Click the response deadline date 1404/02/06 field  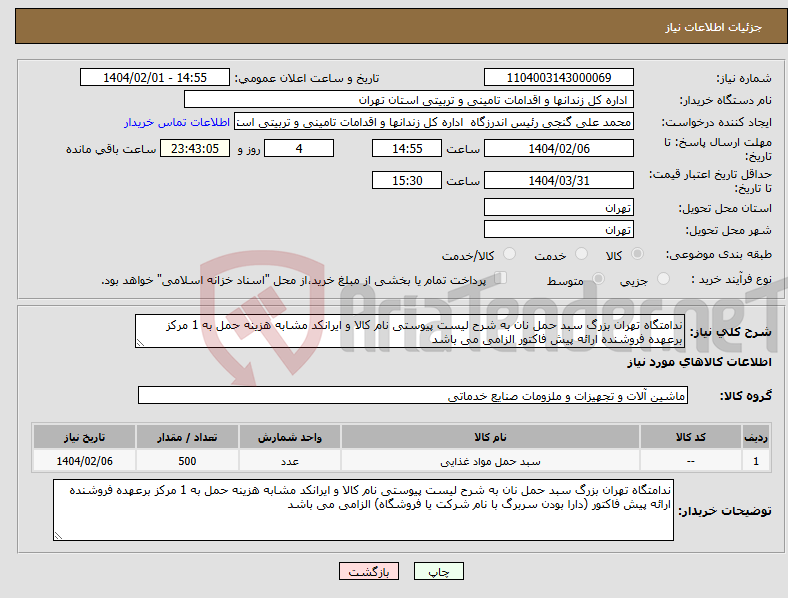click(558, 149)
